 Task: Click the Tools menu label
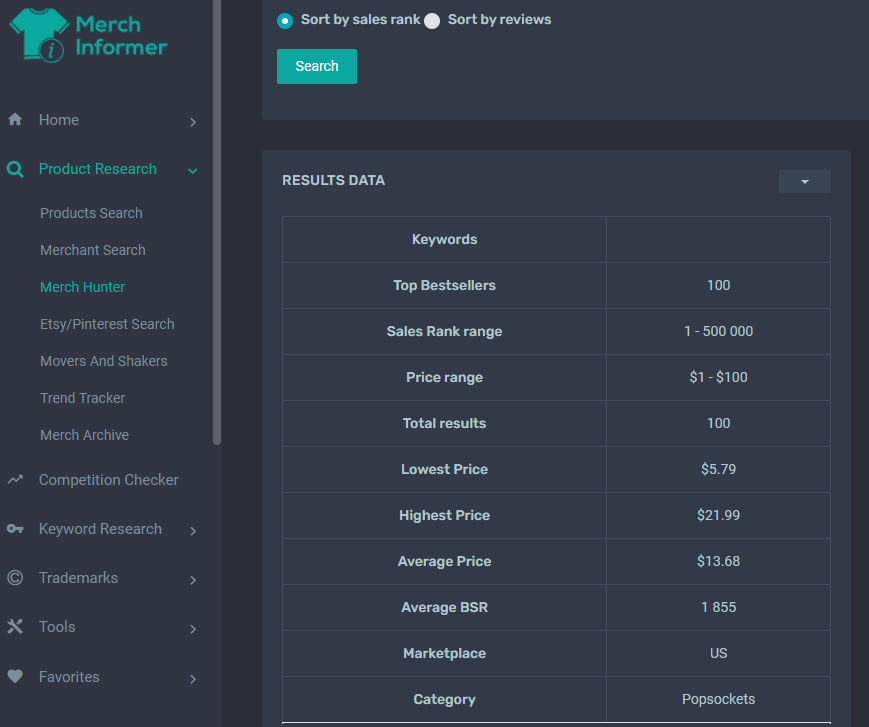pyautogui.click(x=57, y=627)
